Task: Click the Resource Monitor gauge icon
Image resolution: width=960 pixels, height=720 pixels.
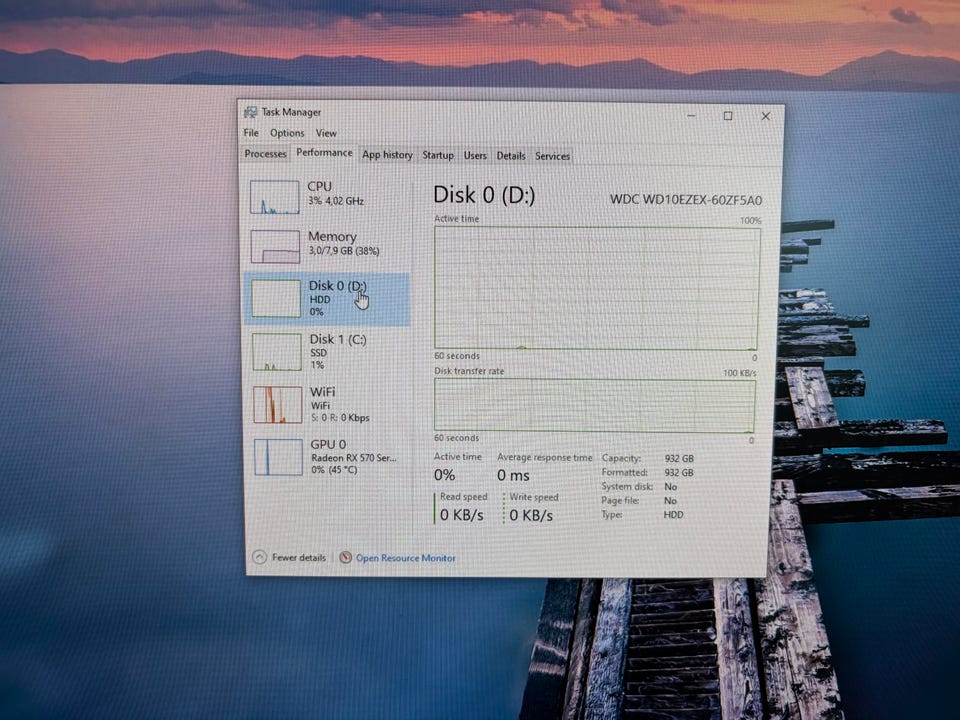Action: click(x=345, y=557)
